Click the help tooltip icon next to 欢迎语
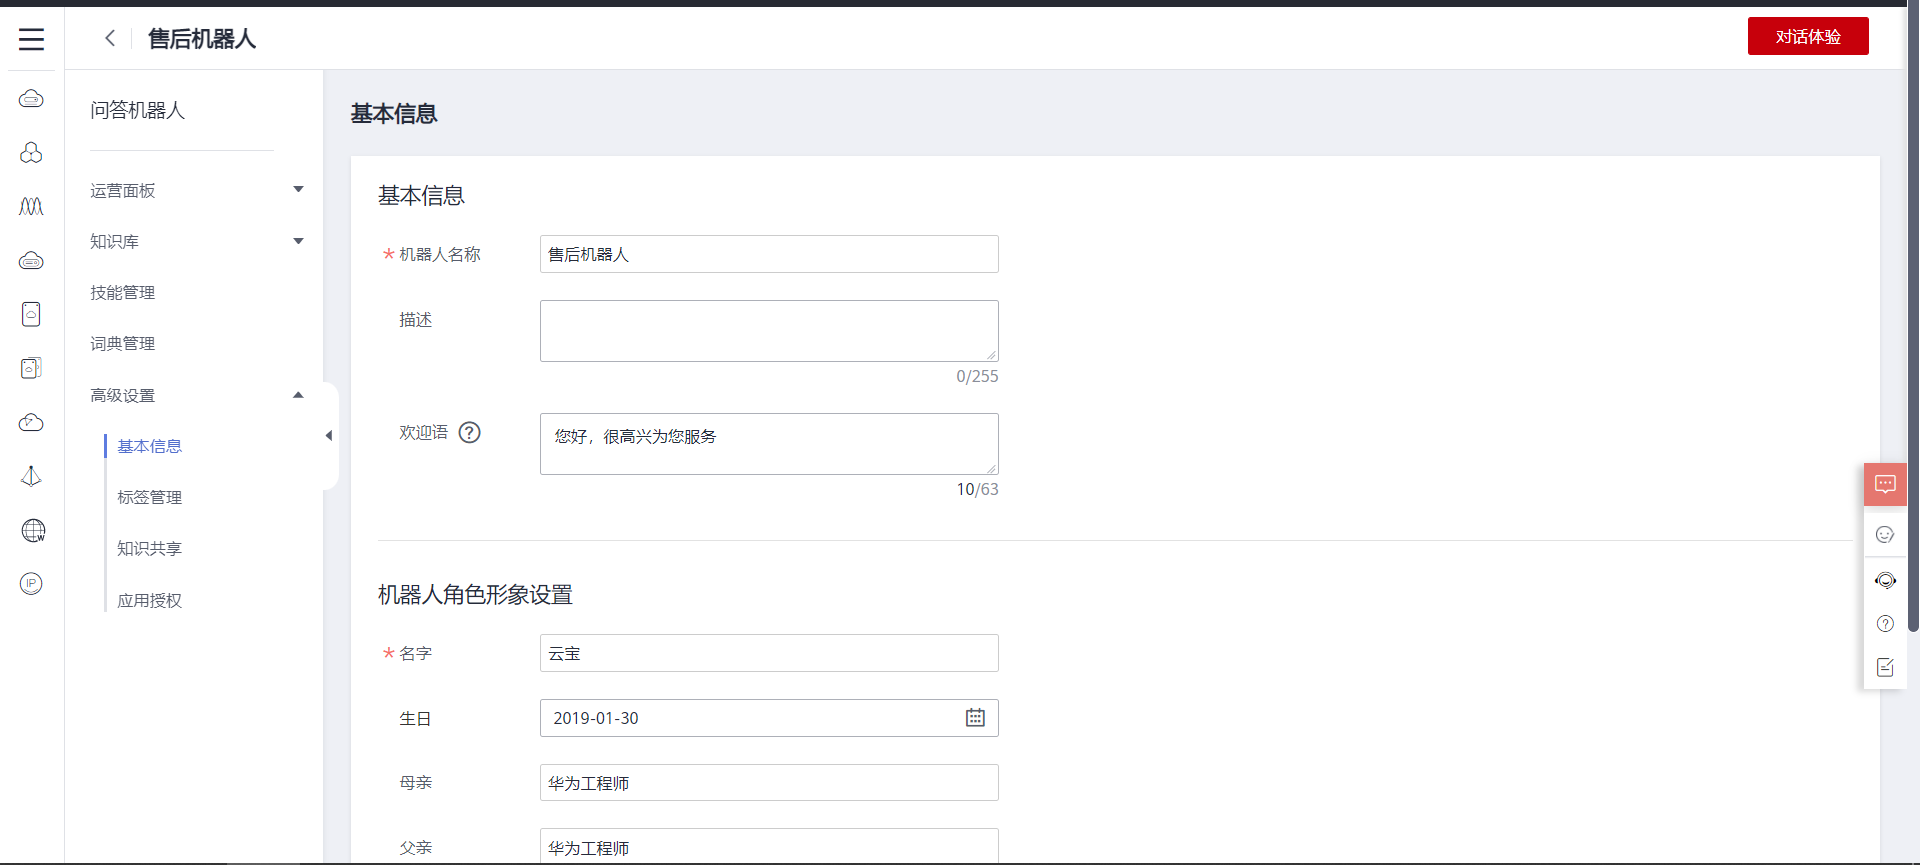This screenshot has width=1920, height=865. 469,432
